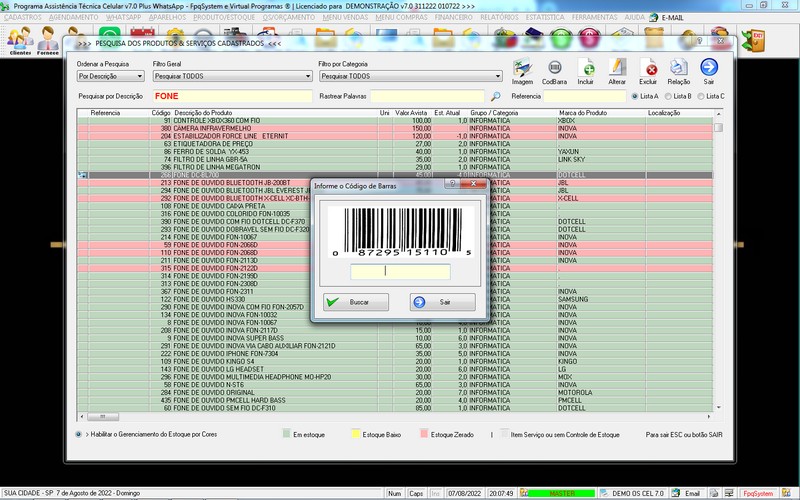
Task: Click the Valor Avista column header
Action: 412,113
